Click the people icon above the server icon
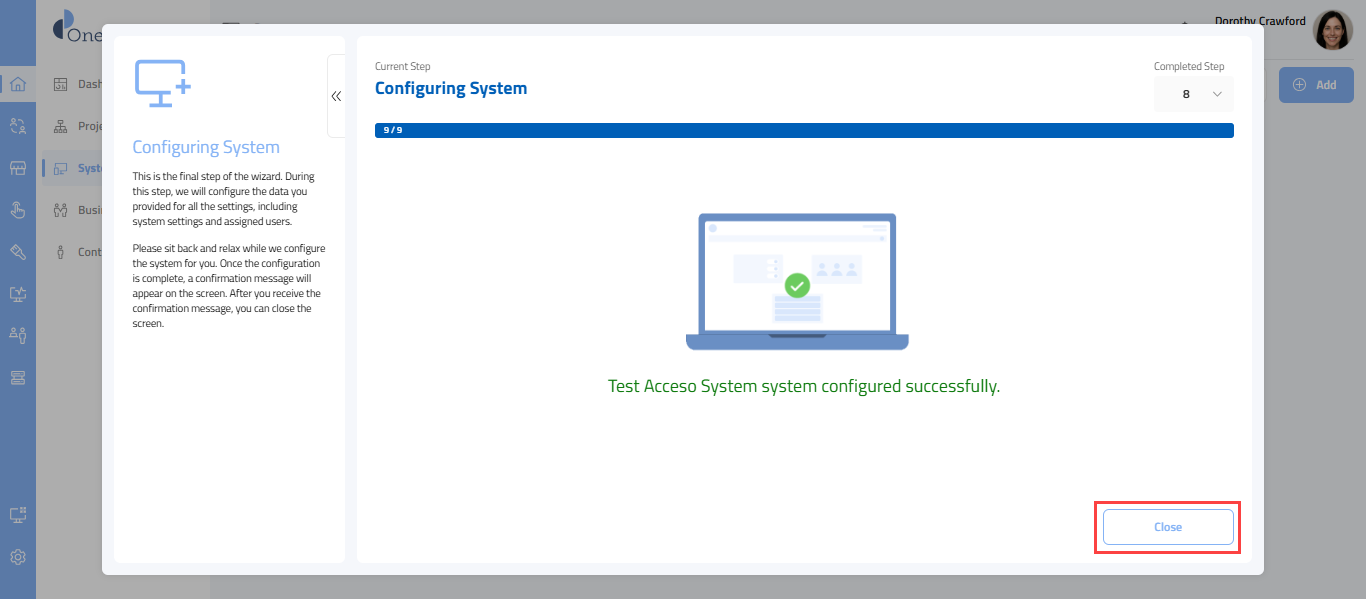 tap(18, 335)
